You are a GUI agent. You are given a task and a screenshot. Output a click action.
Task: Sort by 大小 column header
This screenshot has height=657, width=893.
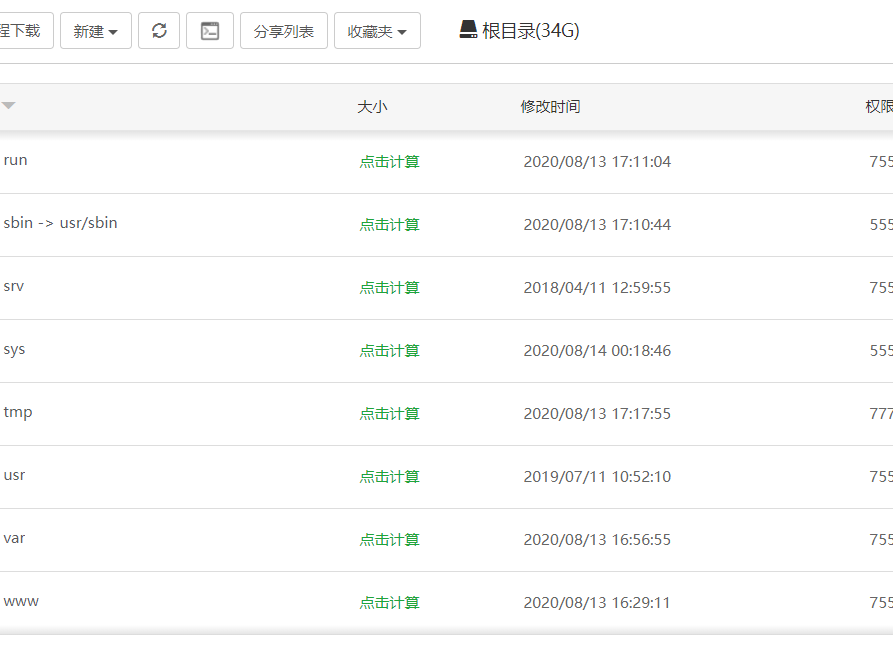click(372, 106)
